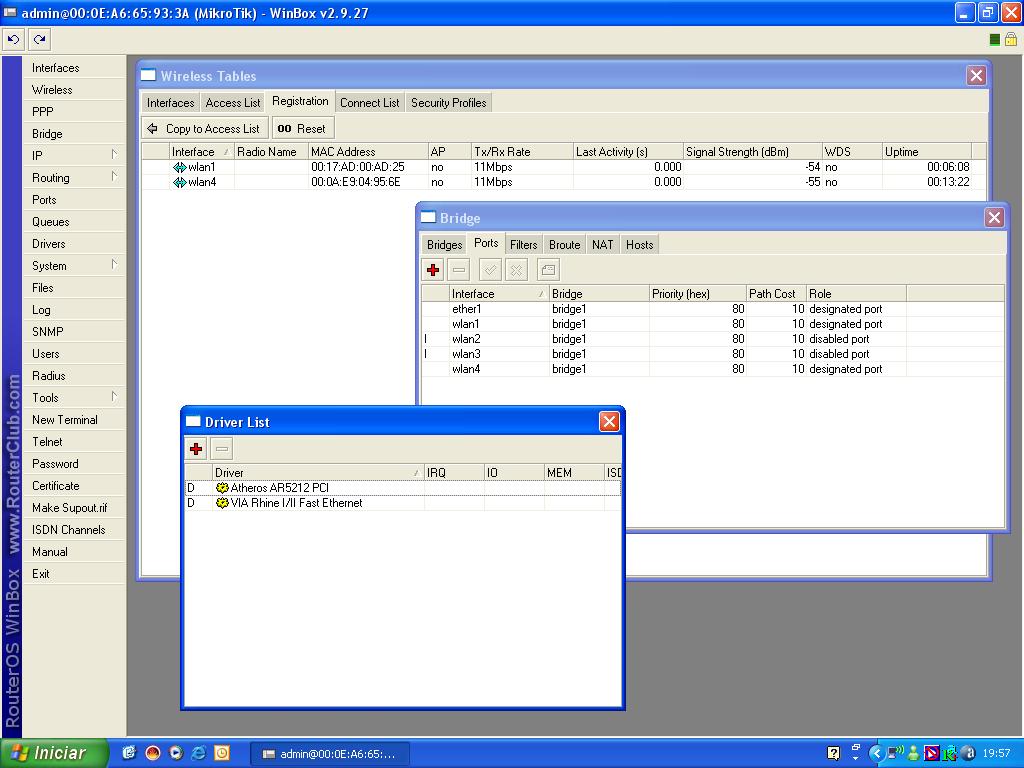Click the IRQ column header in Driver List
The image size is (1024, 768).
454,472
